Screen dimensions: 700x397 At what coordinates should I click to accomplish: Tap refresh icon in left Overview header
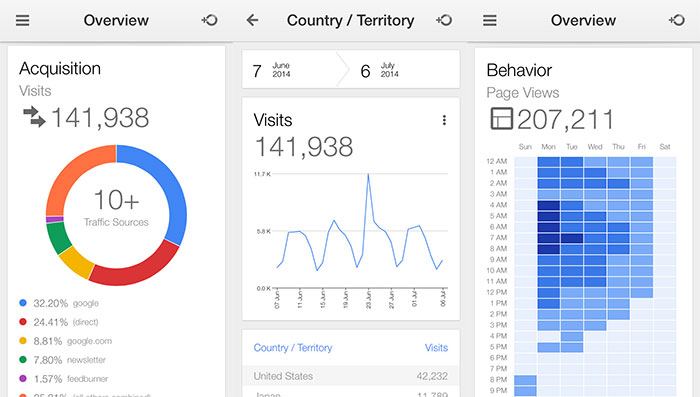click(x=209, y=20)
